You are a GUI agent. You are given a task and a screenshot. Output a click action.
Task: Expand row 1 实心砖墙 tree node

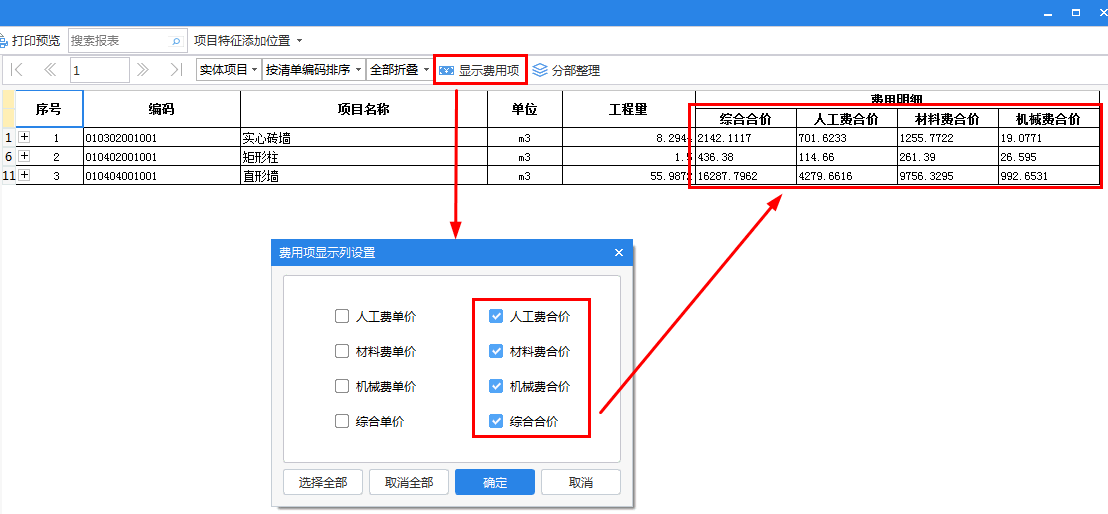[24, 137]
